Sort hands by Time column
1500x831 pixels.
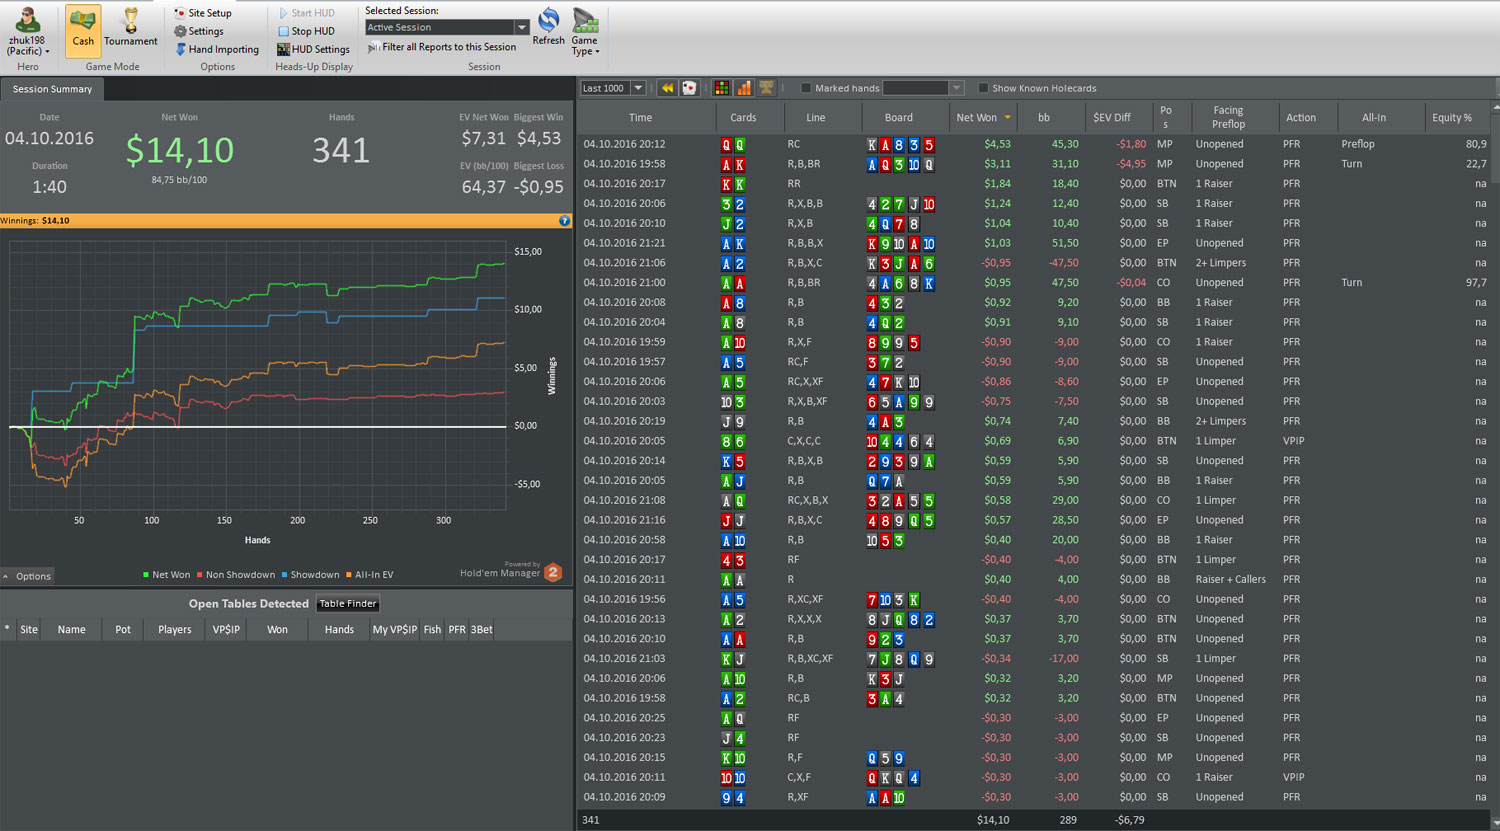point(641,117)
